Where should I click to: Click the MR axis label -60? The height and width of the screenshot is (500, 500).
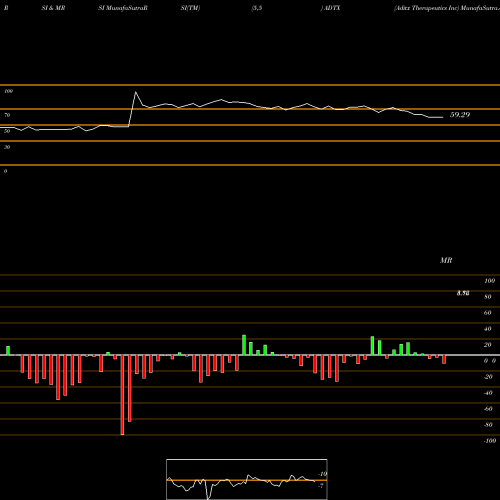pyautogui.click(x=488, y=409)
